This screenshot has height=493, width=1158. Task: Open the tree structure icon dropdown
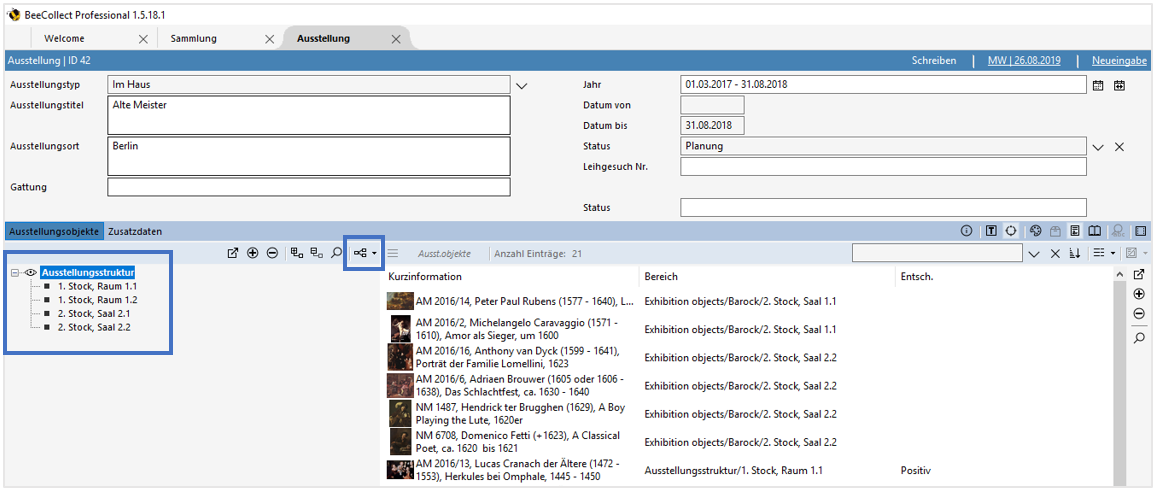pos(364,254)
